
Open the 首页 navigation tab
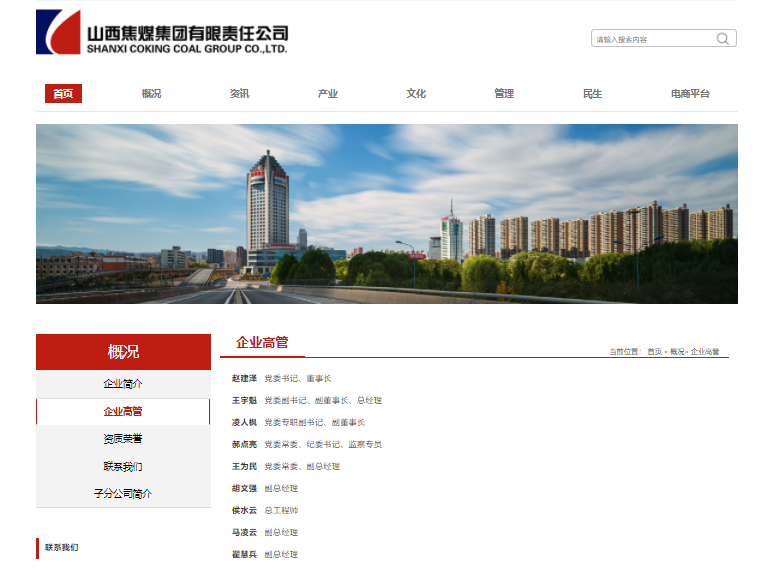63,94
